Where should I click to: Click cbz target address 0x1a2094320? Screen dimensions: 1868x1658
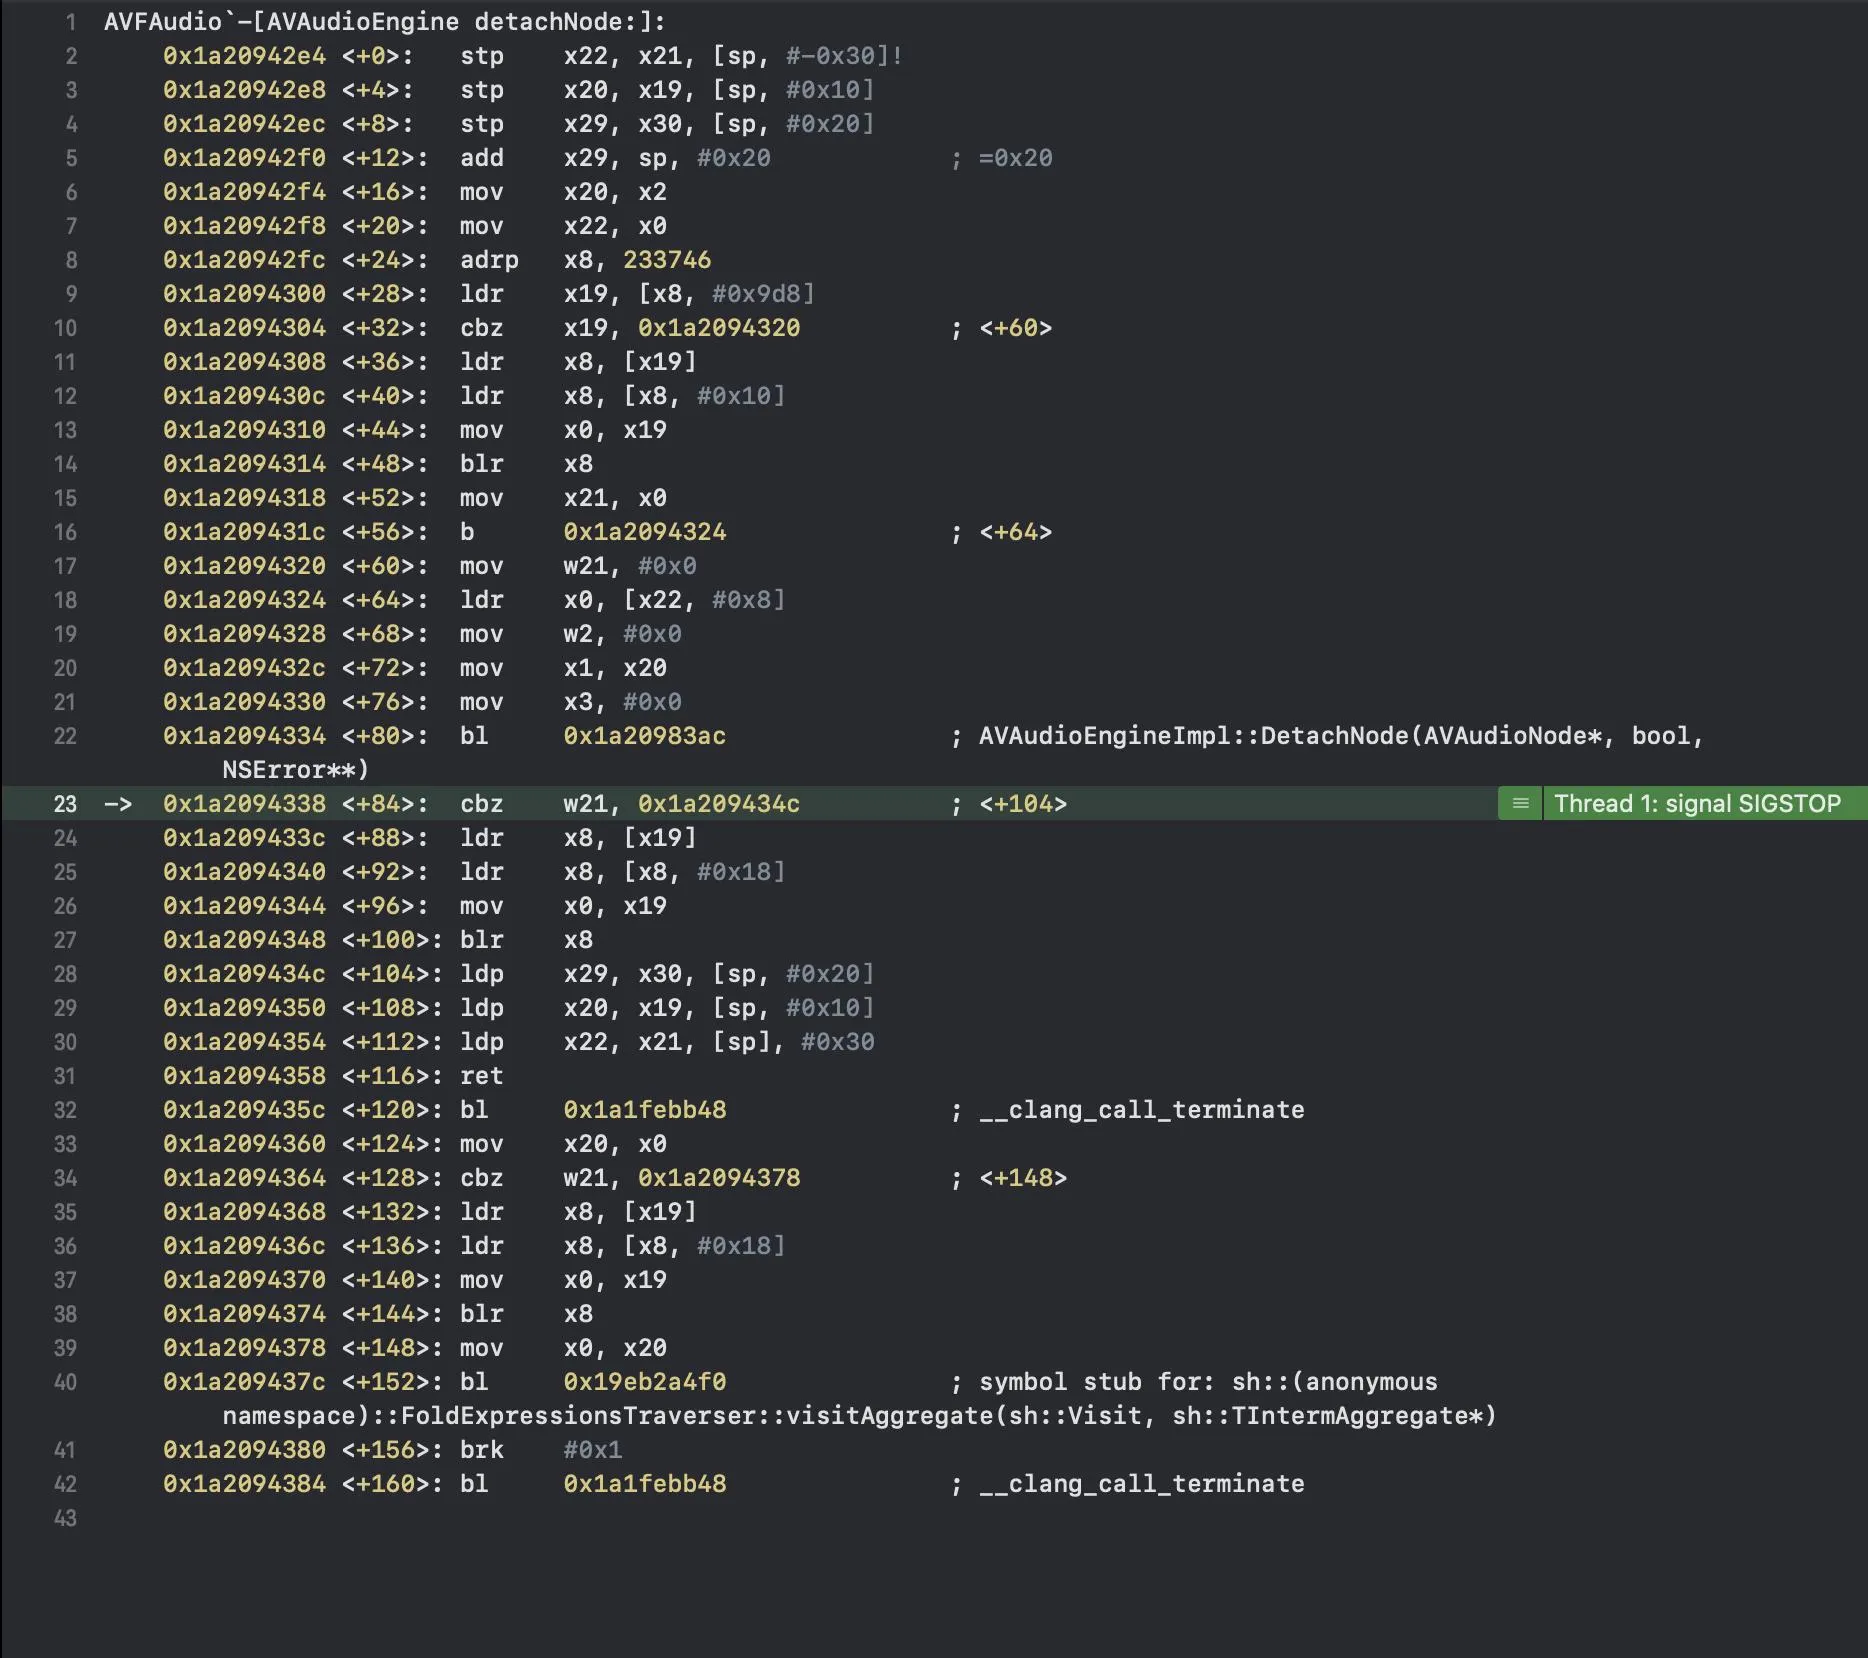coord(718,328)
